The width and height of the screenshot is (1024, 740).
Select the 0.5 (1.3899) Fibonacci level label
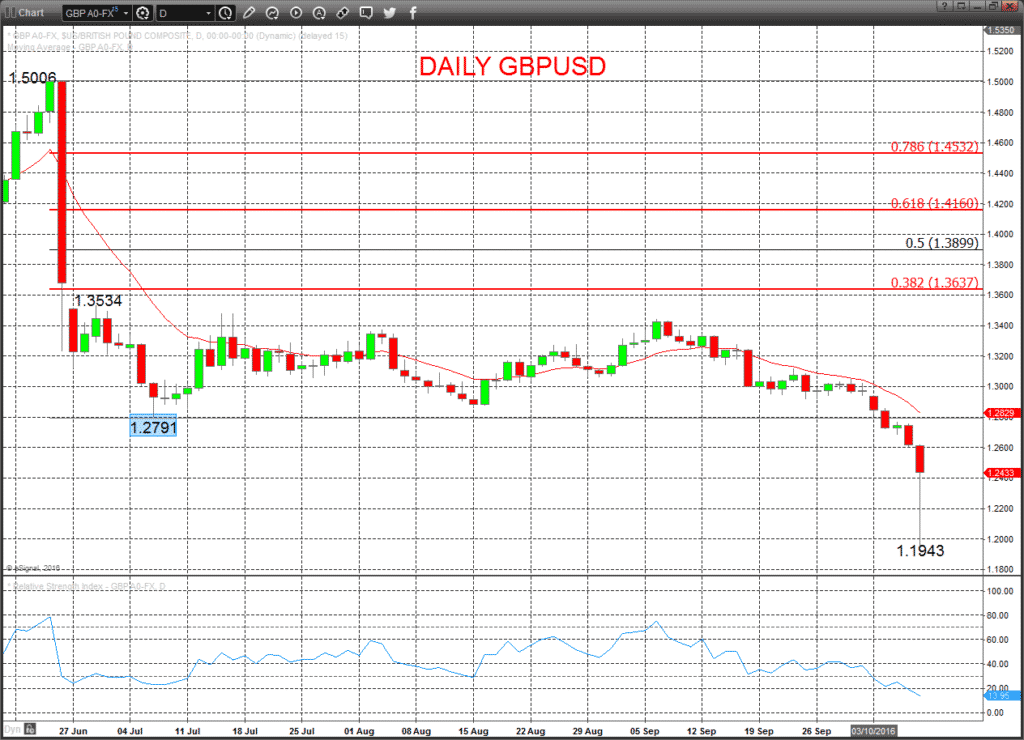942,243
